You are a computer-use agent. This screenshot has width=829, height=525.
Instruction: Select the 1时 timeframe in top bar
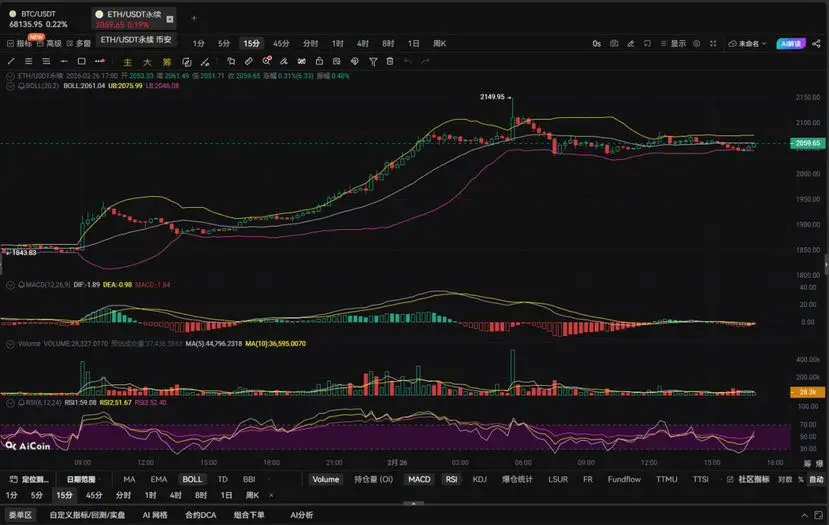[x=337, y=43]
